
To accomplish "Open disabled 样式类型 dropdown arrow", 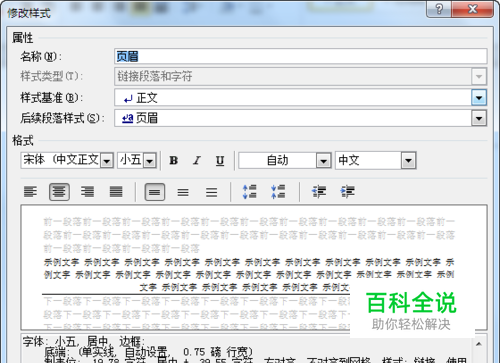I will click(479, 77).
